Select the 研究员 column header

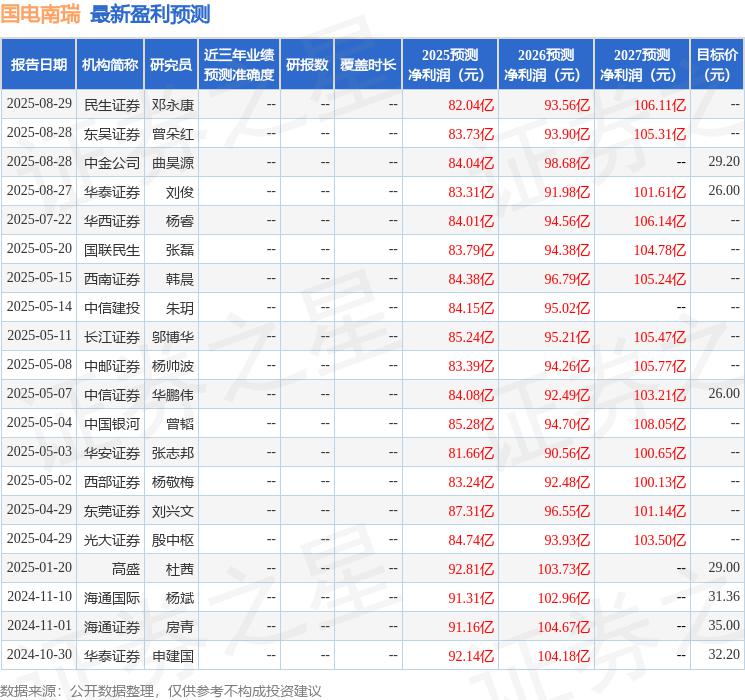tap(171, 65)
